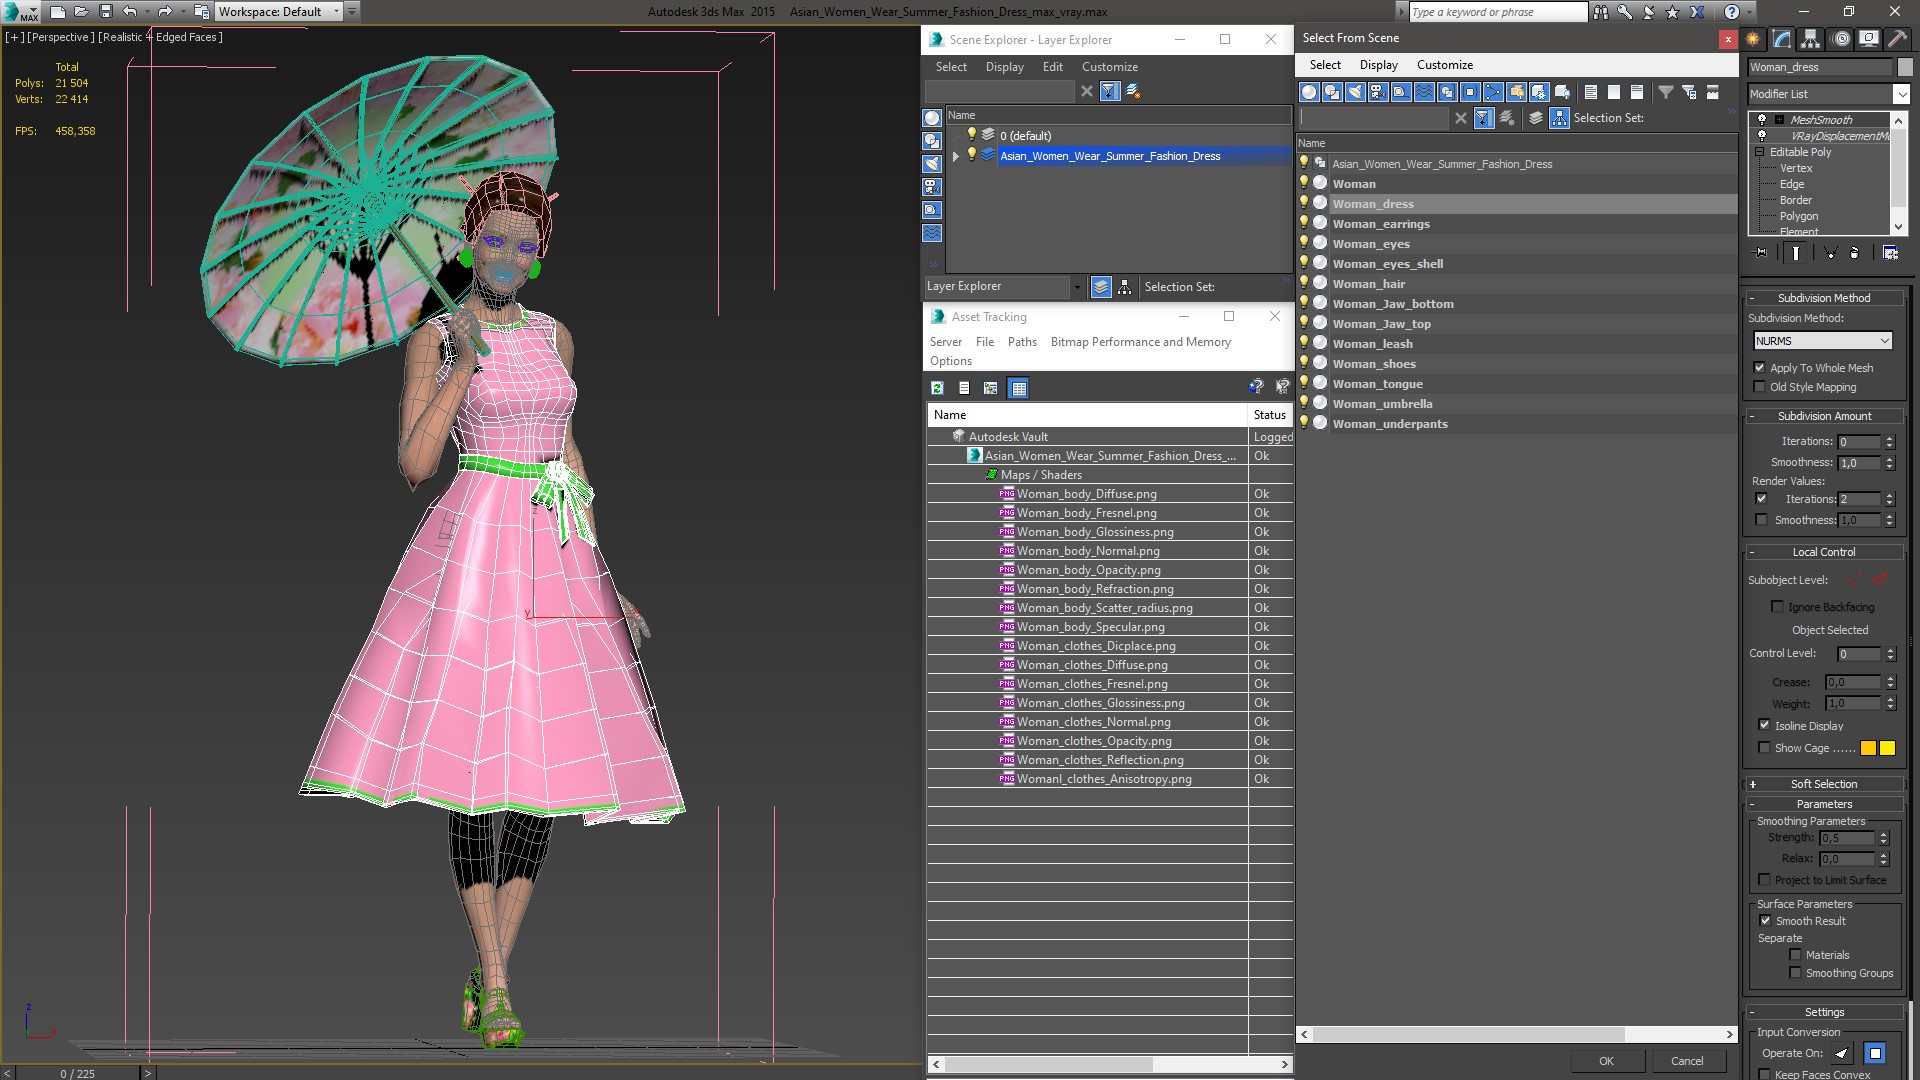Increase viewport Iterations spinner

[1890, 438]
